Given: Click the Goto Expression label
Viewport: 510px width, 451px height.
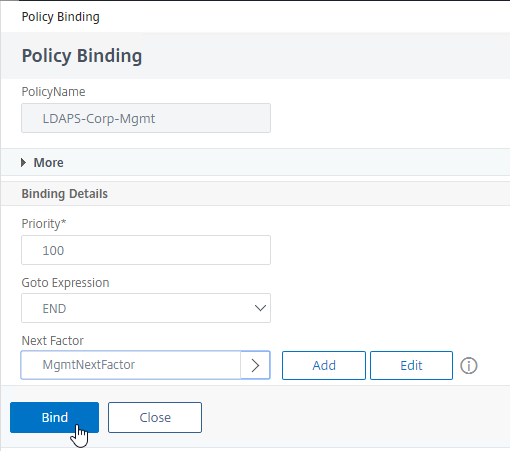Looking at the screenshot, I should [65, 283].
